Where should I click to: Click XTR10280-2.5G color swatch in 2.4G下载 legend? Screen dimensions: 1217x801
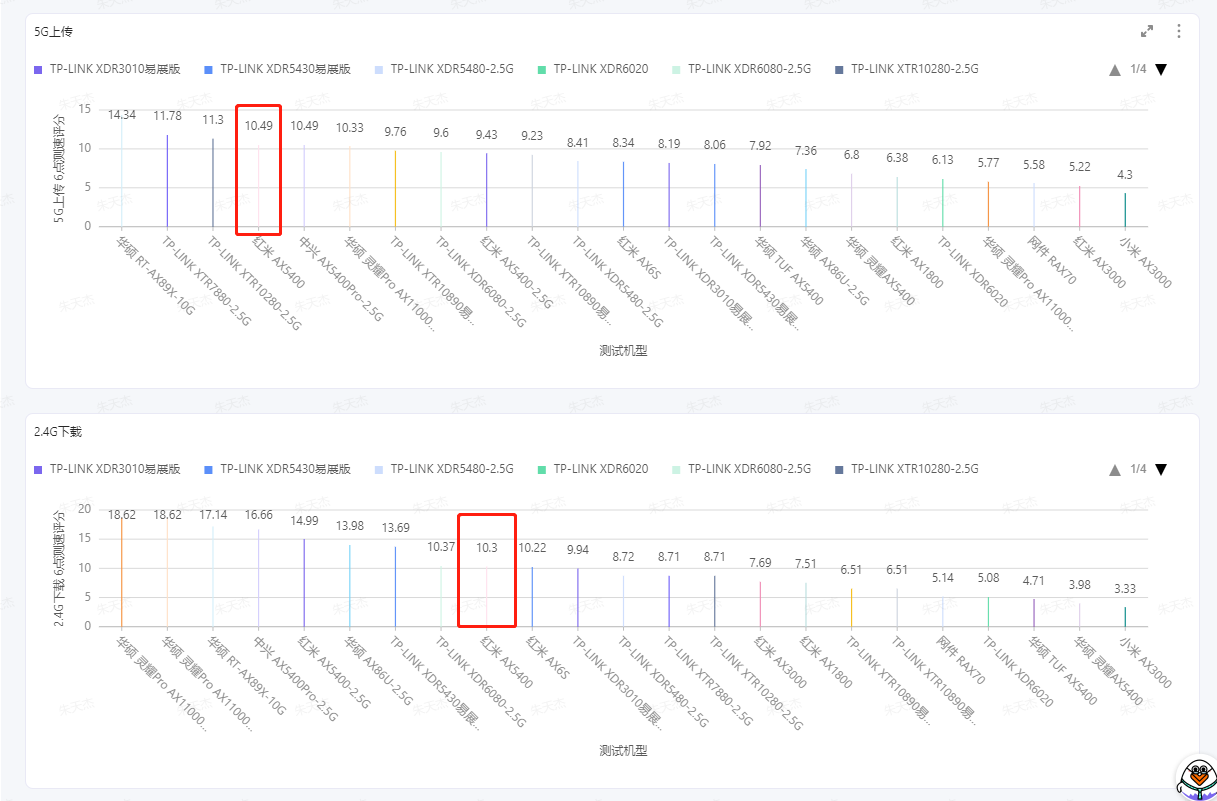point(839,470)
